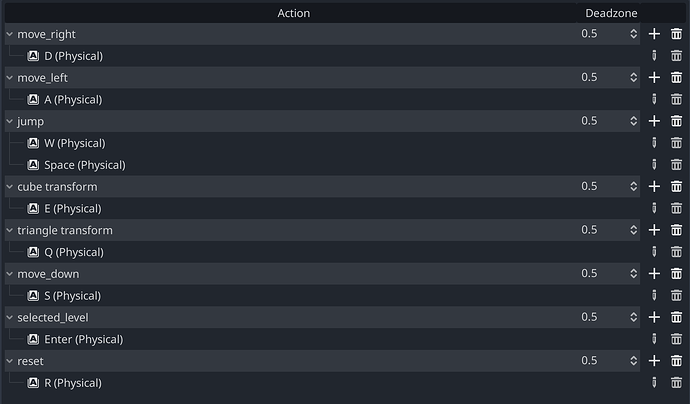Screen dimensions: 690x404
Task: Edit the D (Physical) key event
Action: [654, 56]
